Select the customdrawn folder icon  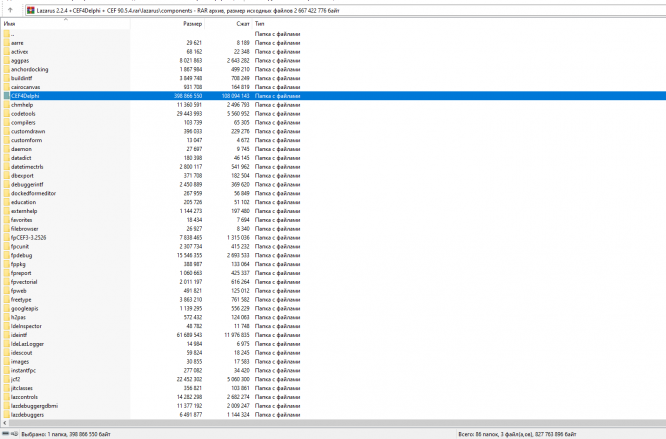tap(6, 132)
